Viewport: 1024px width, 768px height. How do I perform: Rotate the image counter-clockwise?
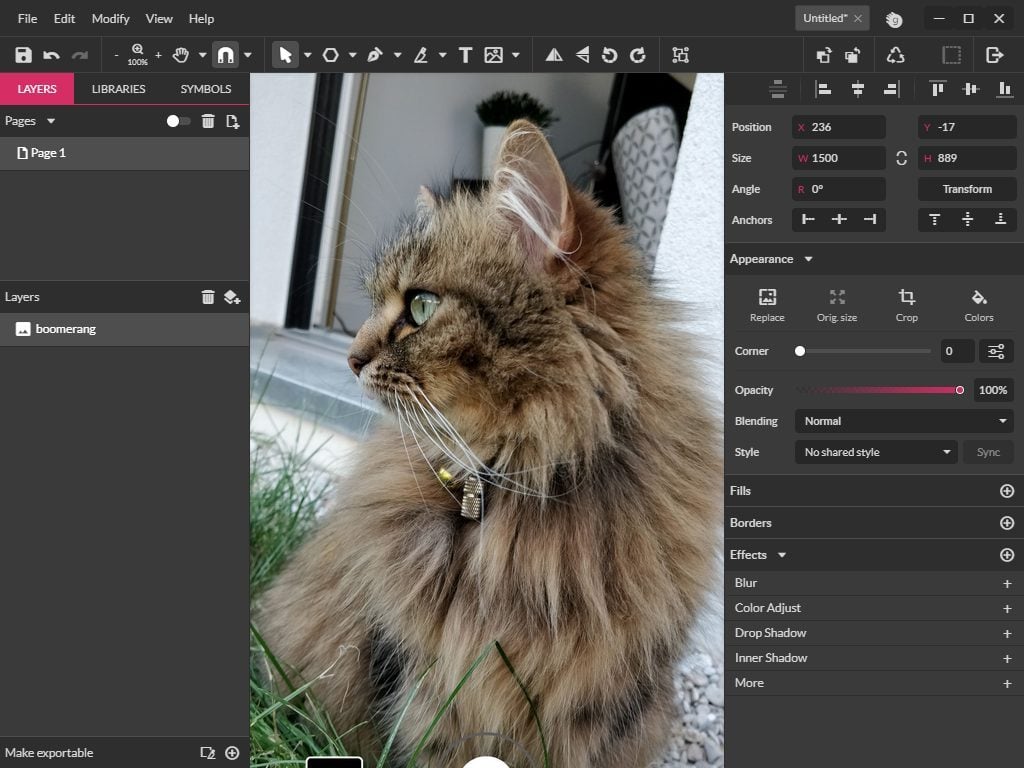coord(609,55)
